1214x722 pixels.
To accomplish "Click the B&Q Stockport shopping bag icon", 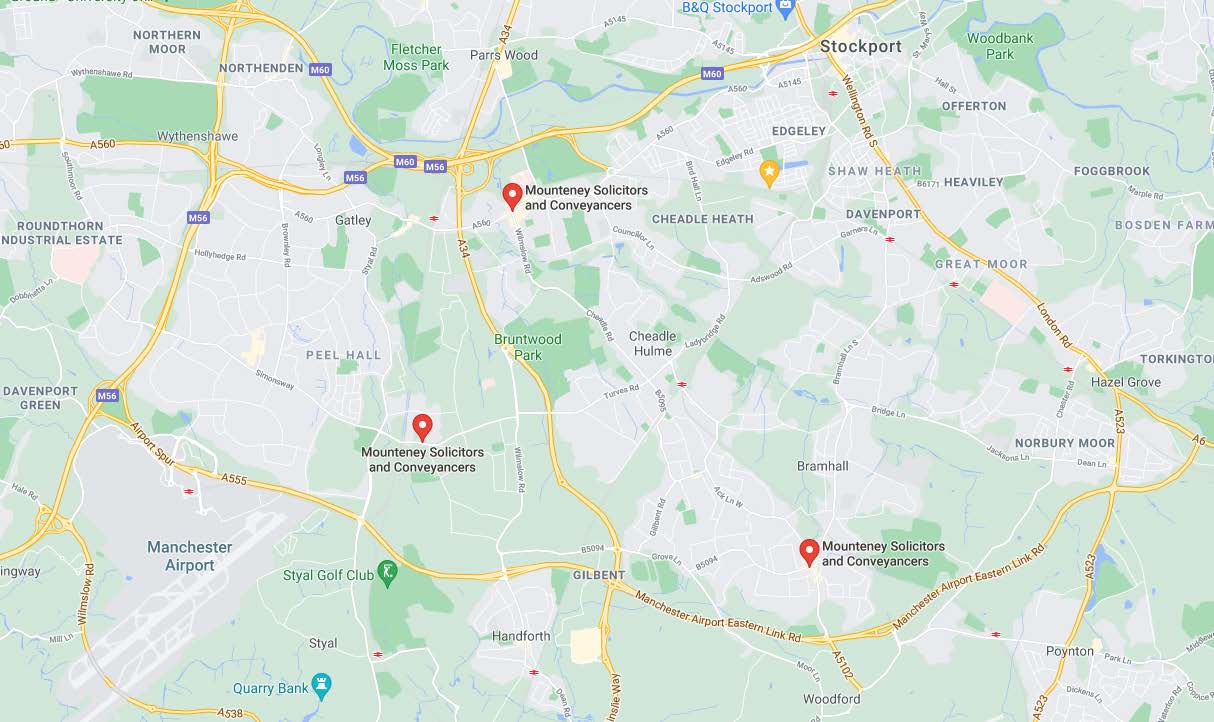I will point(785,8).
